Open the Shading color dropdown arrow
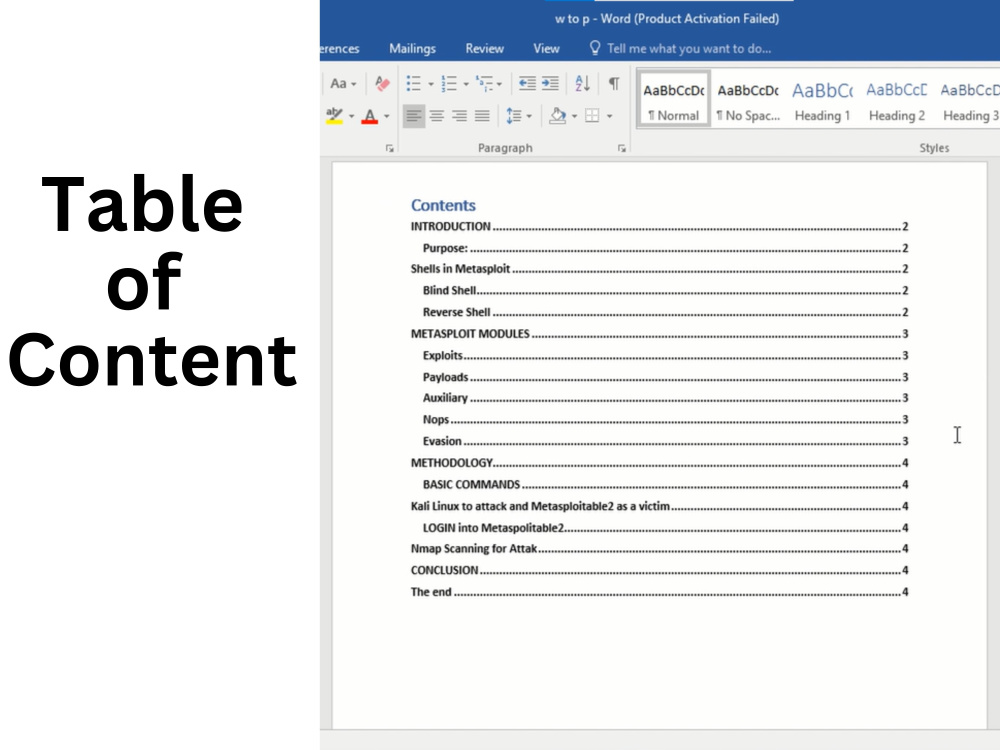Screen dimensions: 1000x750 [x=575, y=117]
